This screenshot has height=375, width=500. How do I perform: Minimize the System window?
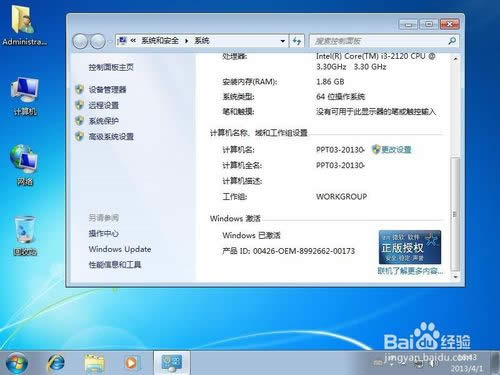408,24
